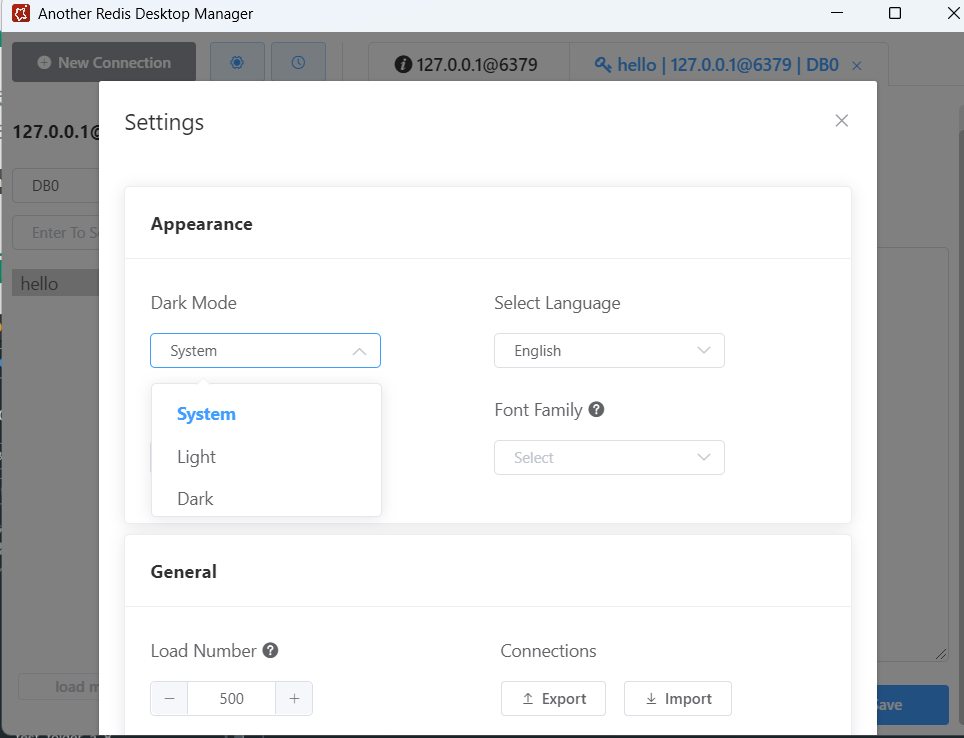Click the Load Number help question mark
Screen dimensions: 964x738
coord(271,650)
